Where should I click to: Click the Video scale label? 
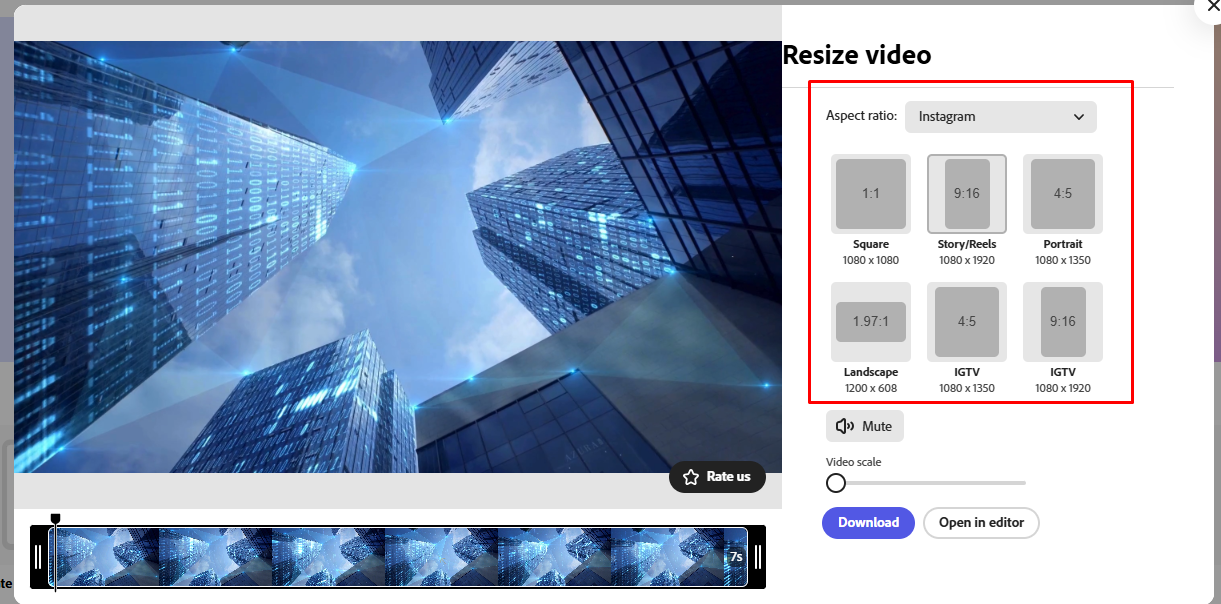[x=854, y=462]
